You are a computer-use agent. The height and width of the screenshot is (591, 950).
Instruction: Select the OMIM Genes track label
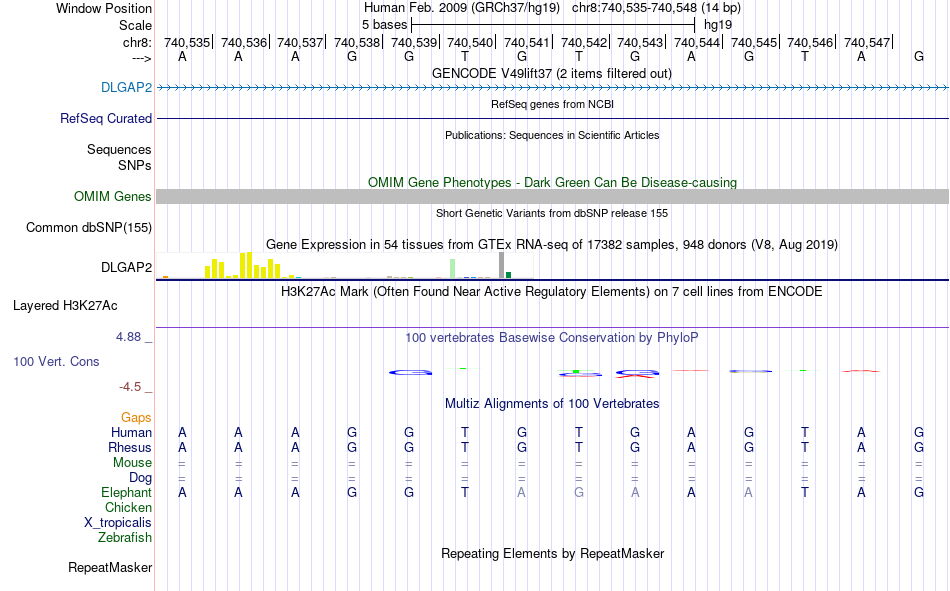click(112, 196)
